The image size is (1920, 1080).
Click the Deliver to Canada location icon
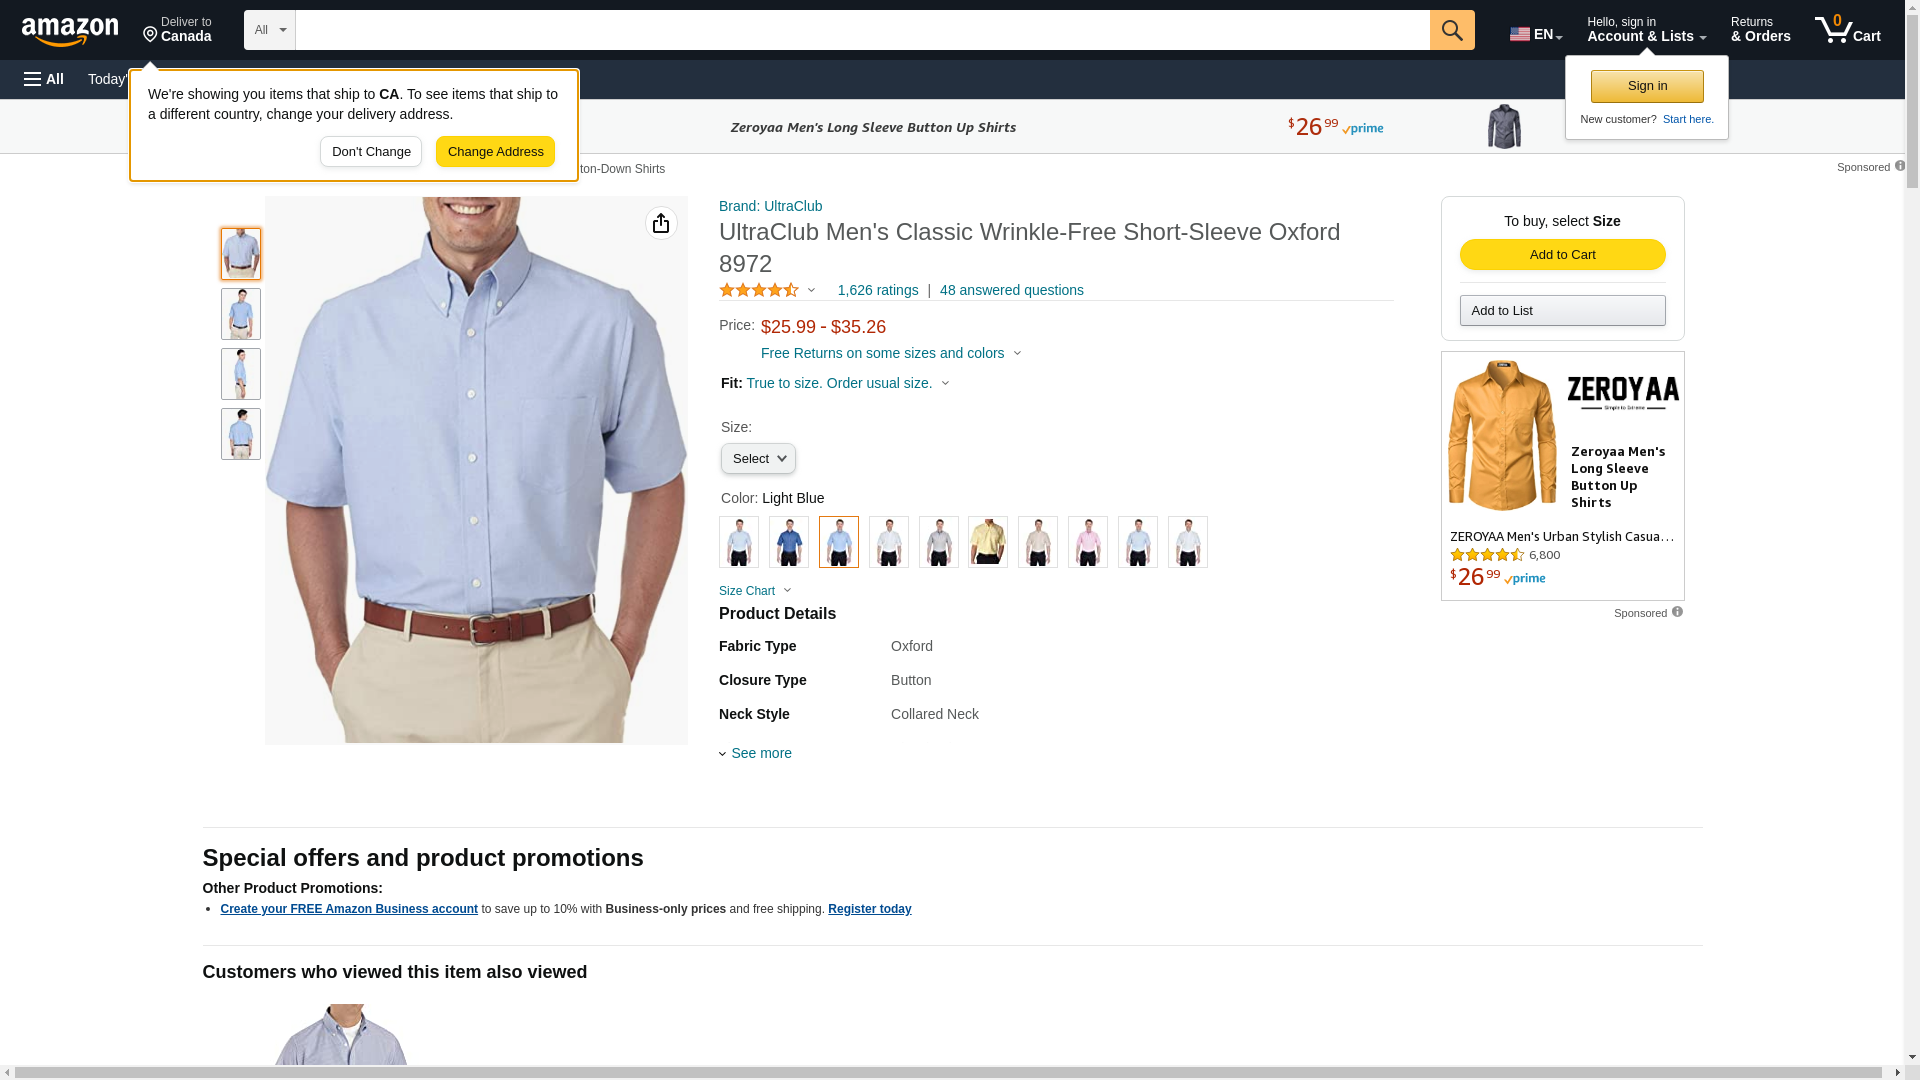tap(151, 35)
